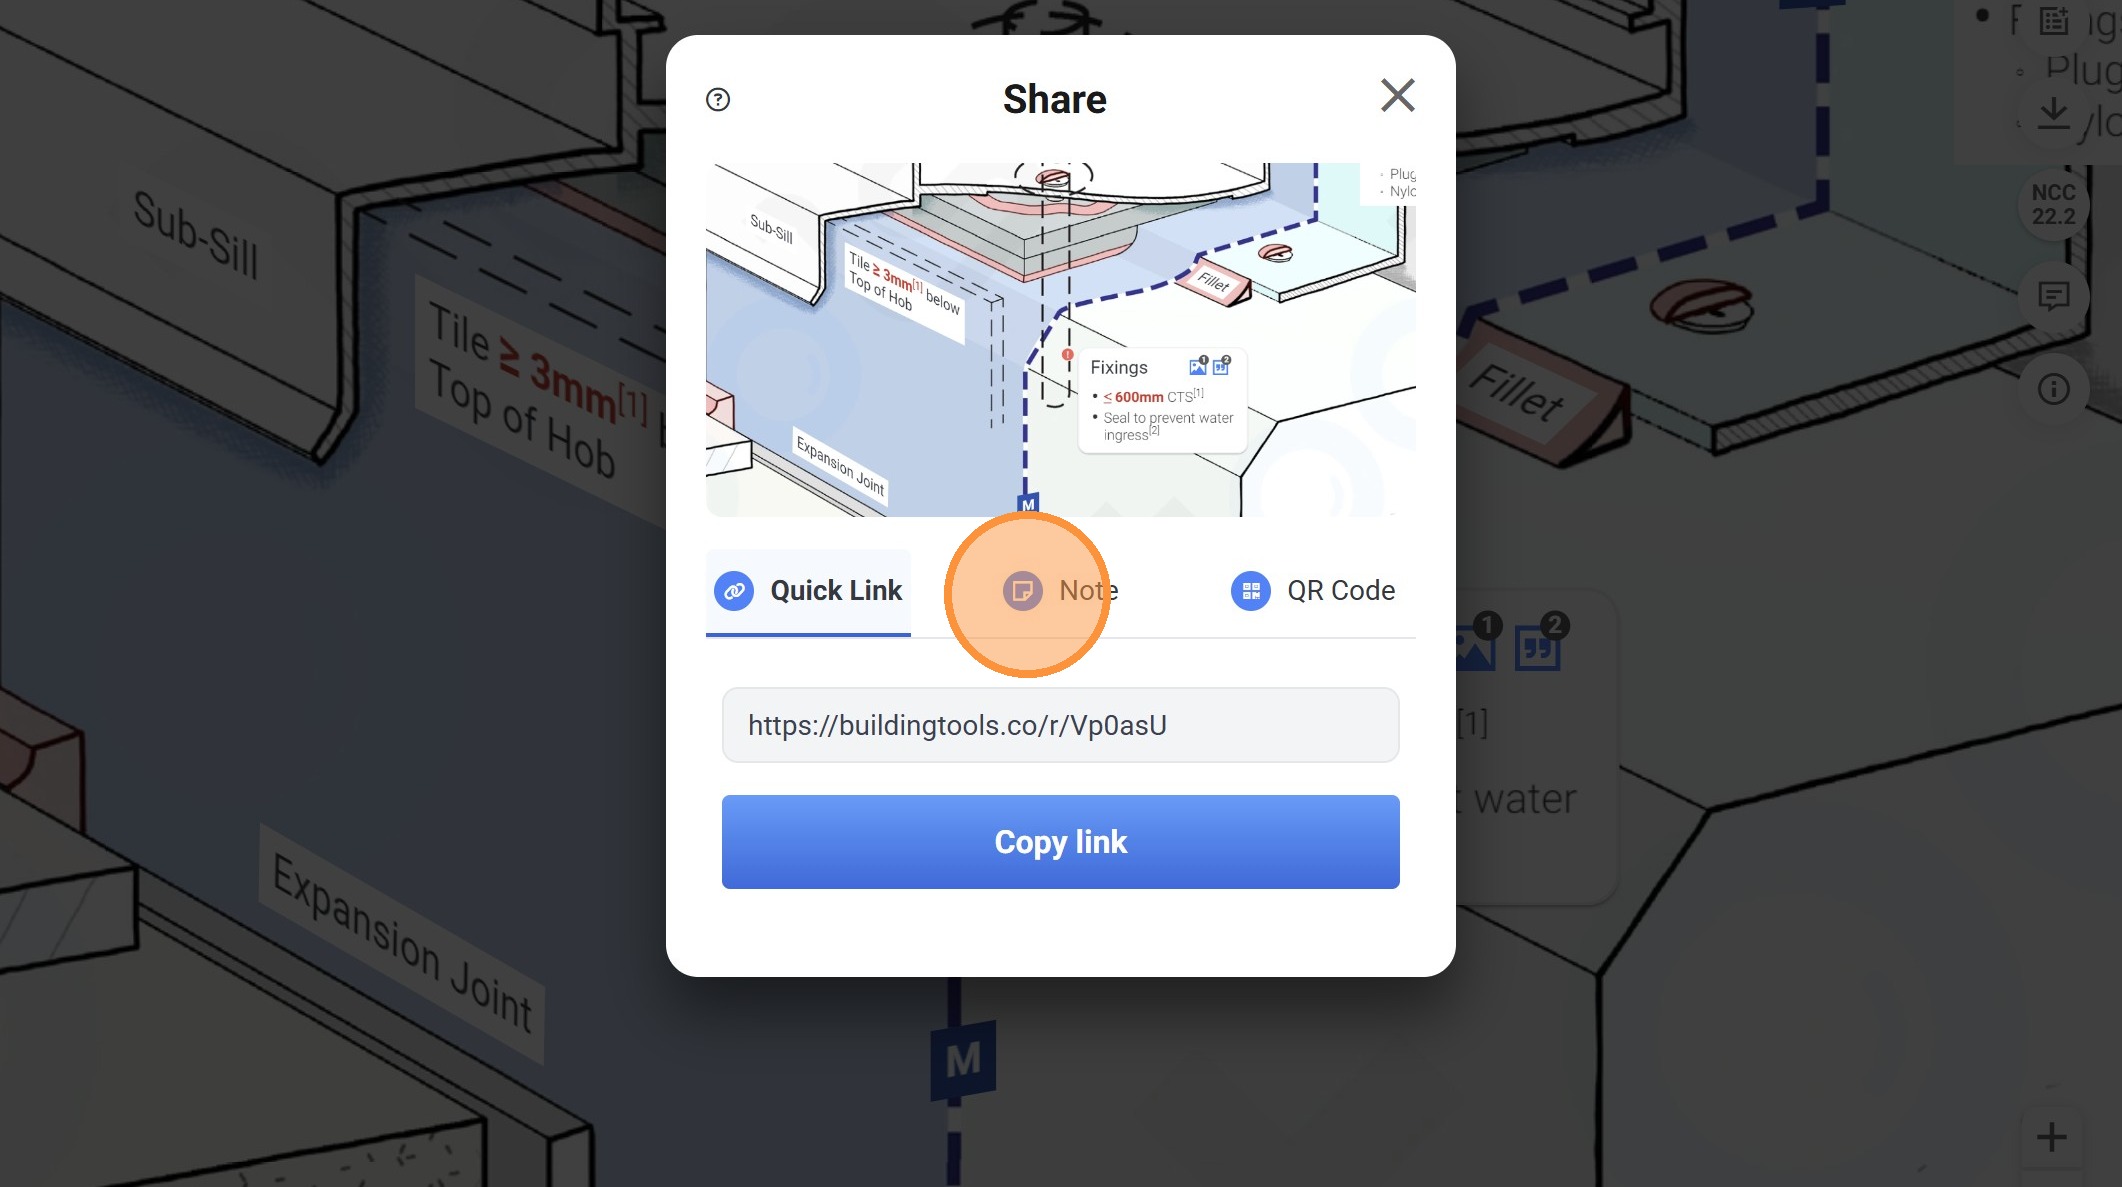This screenshot has height=1187, width=2122.
Task: Click the blue M marker on drawing
Action: 963,1060
